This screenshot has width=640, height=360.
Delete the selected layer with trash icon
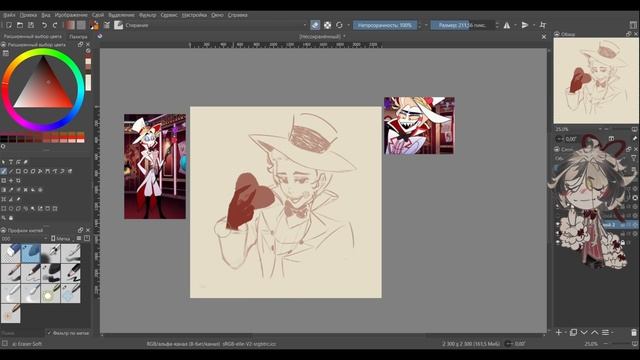pos(633,333)
